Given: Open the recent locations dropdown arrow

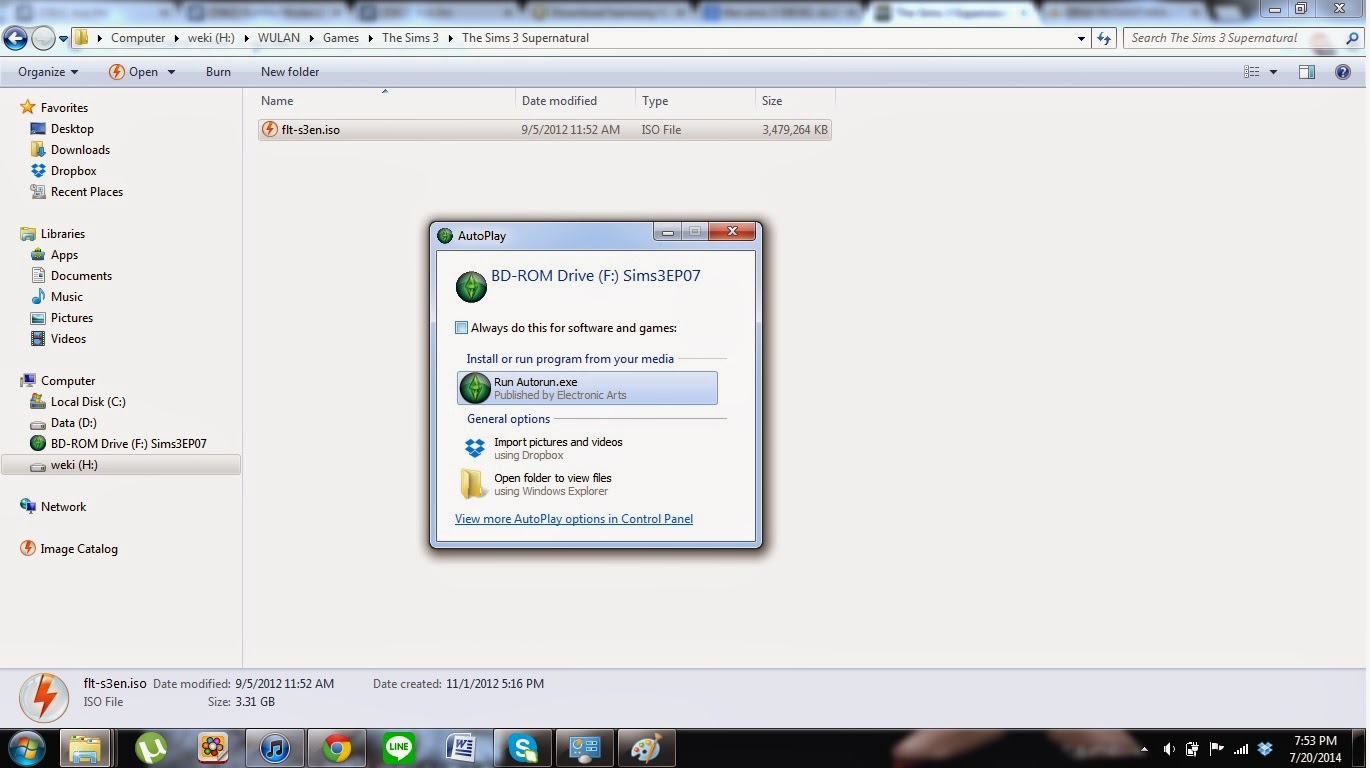Looking at the screenshot, I should 64,39.
